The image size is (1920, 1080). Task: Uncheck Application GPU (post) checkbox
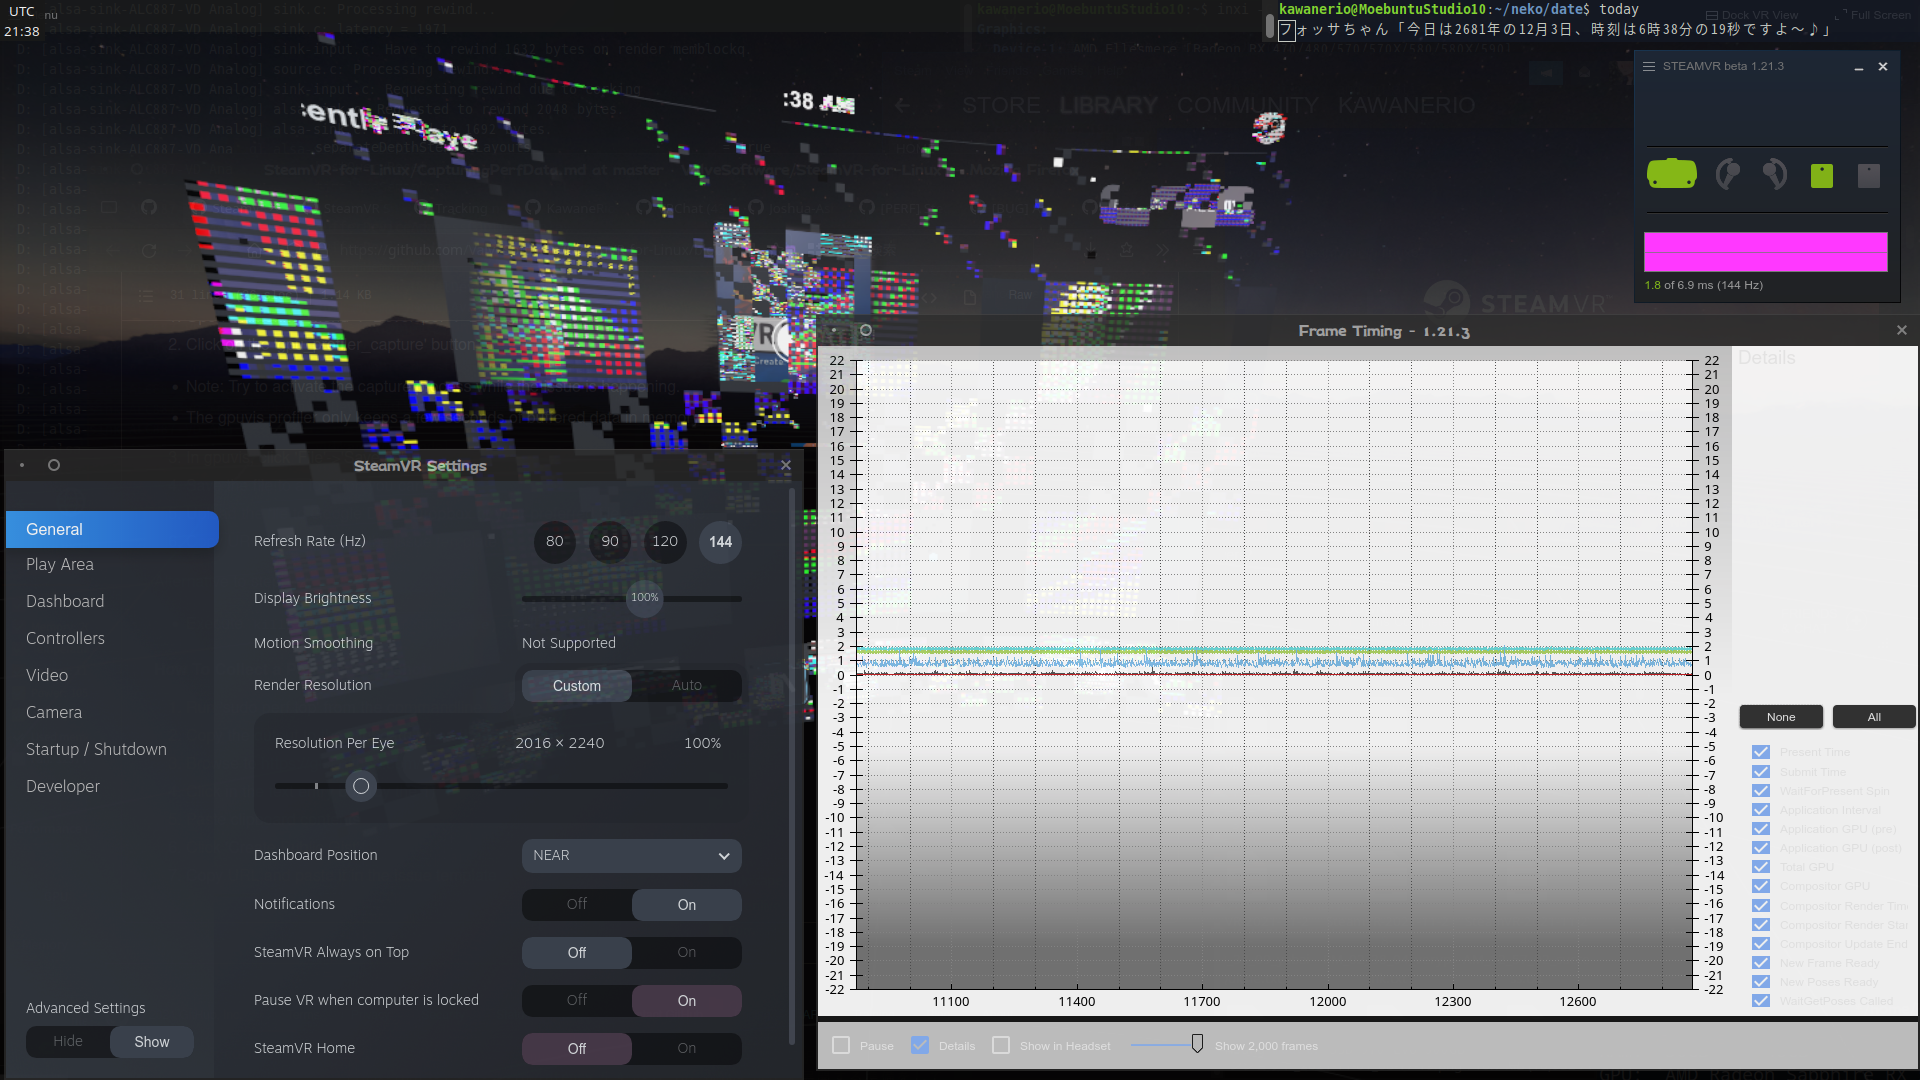(x=1761, y=848)
